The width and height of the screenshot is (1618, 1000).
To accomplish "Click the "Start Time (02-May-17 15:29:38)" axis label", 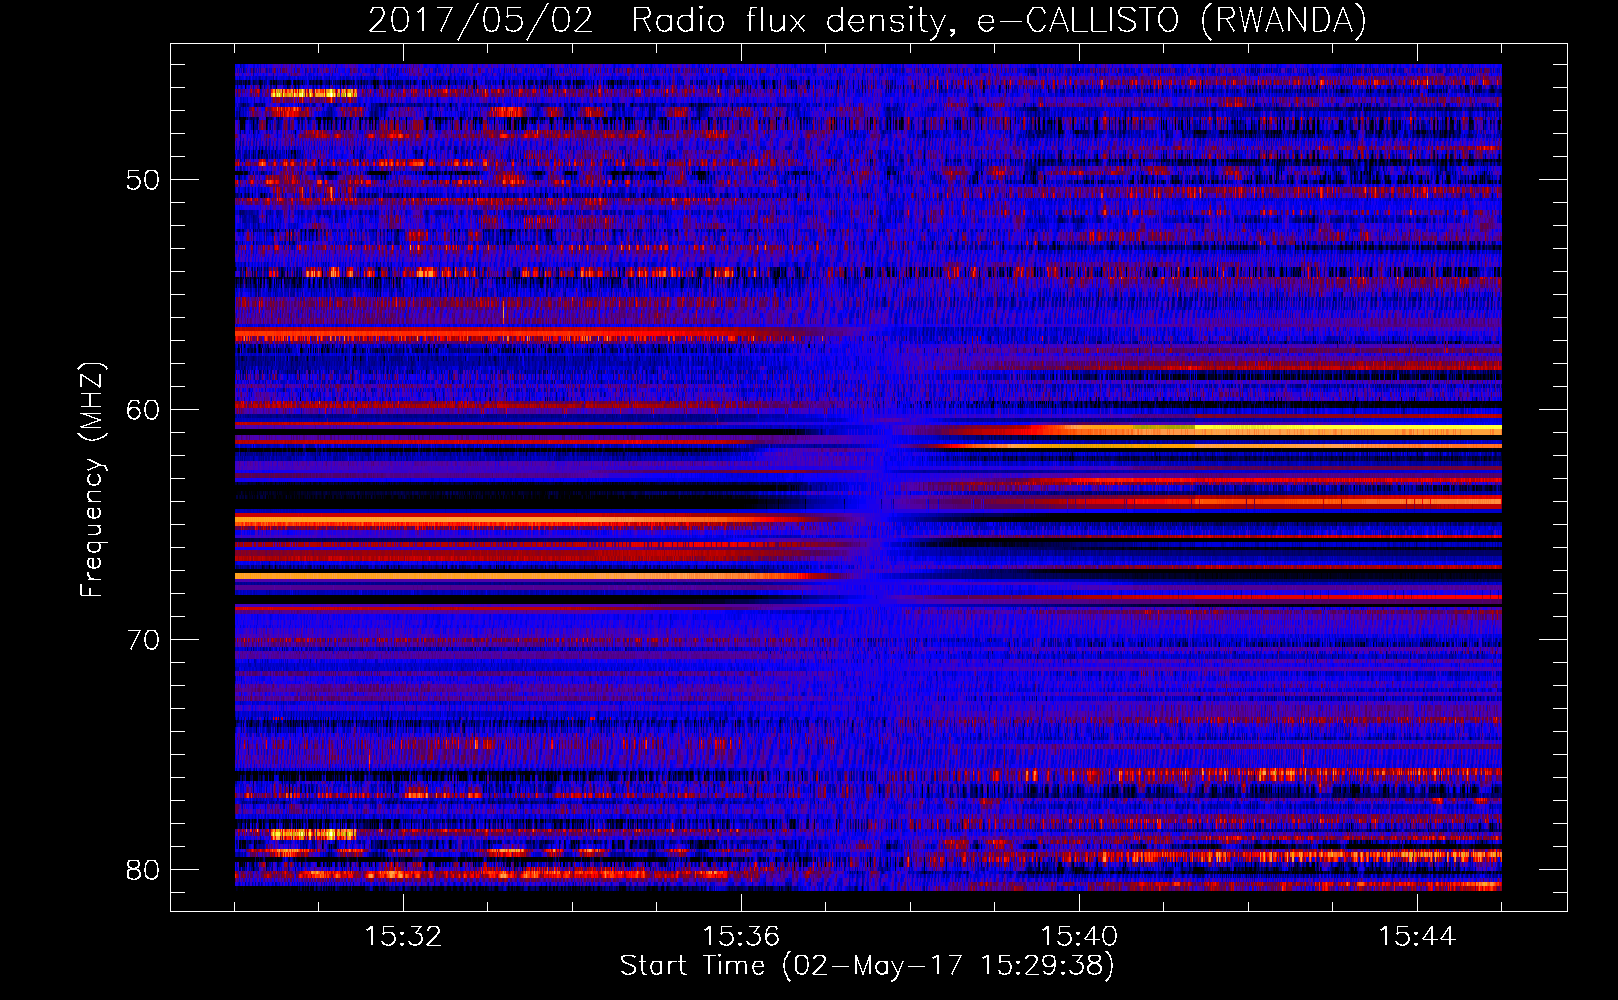I will pos(867,966).
